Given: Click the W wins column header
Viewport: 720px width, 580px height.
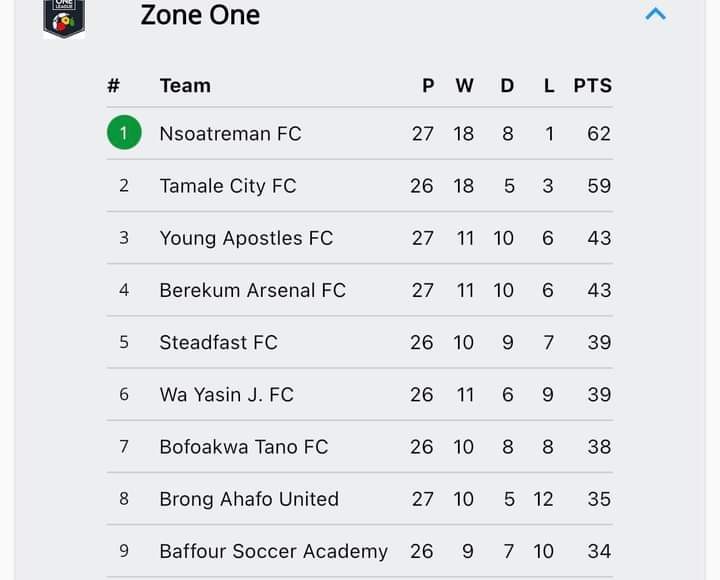Looking at the screenshot, I should click(x=464, y=85).
